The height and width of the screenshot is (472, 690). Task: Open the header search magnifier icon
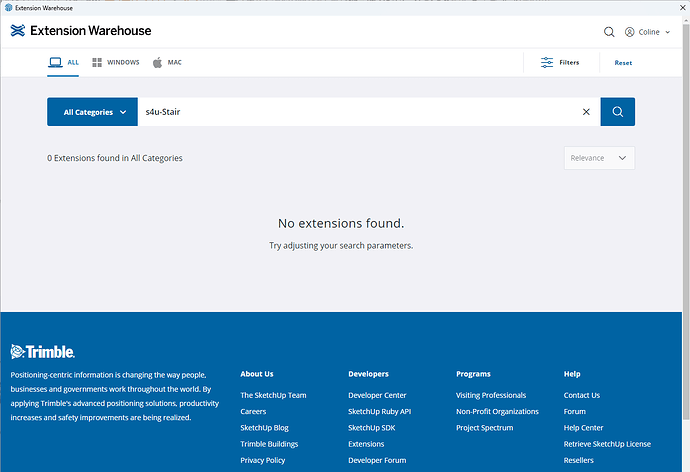click(609, 32)
